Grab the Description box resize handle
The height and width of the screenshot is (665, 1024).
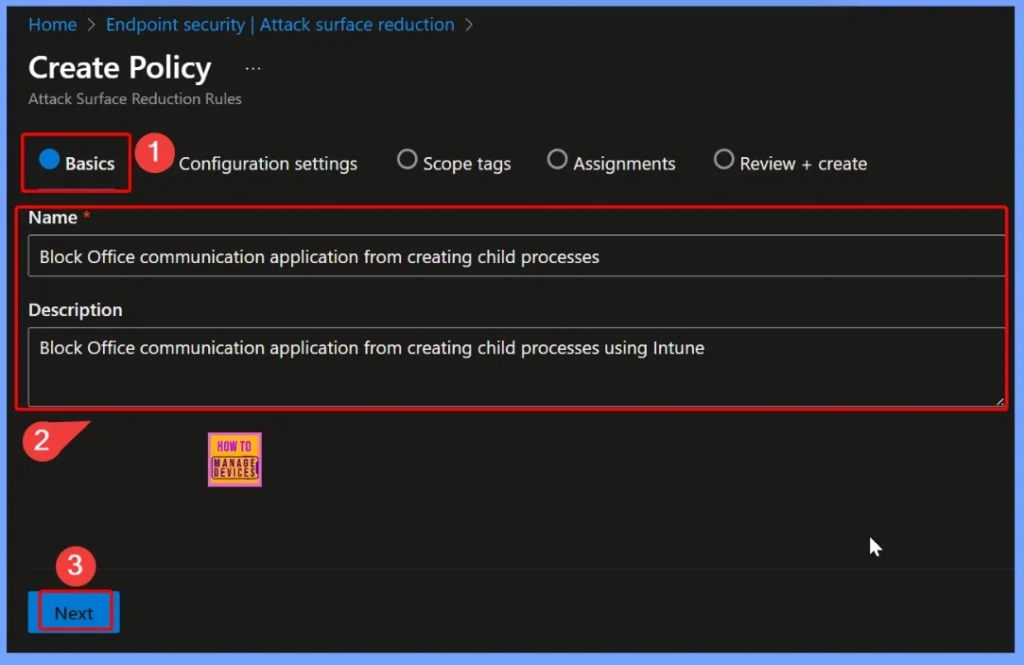coord(998,400)
